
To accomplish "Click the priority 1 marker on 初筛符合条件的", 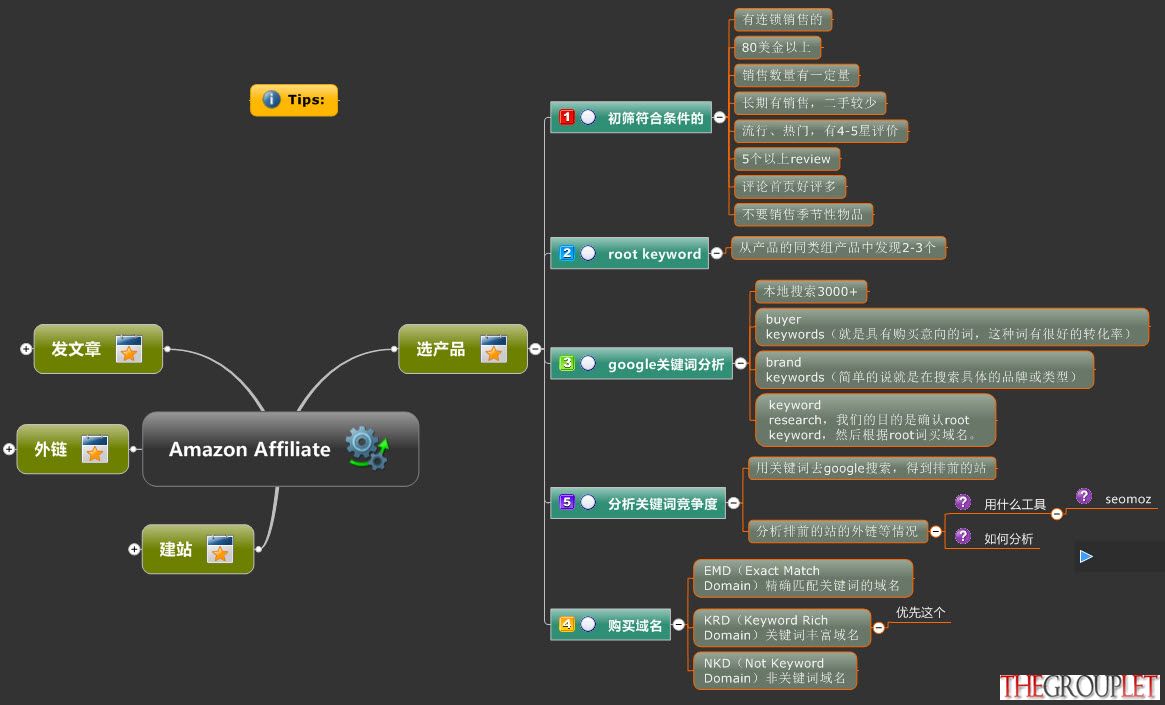I will coord(568,117).
